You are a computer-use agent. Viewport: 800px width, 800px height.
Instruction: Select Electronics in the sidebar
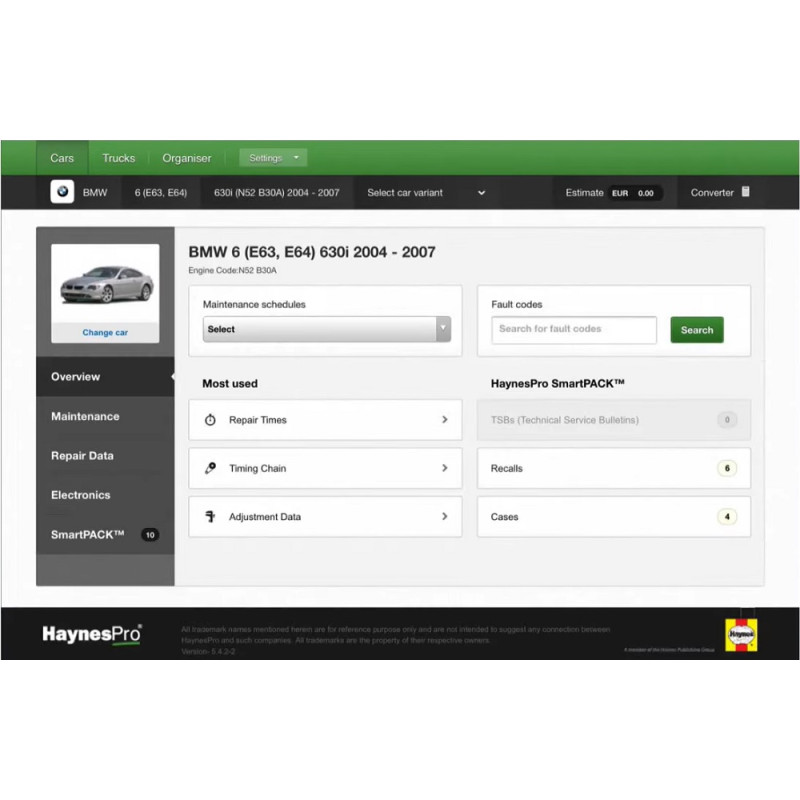tap(80, 495)
